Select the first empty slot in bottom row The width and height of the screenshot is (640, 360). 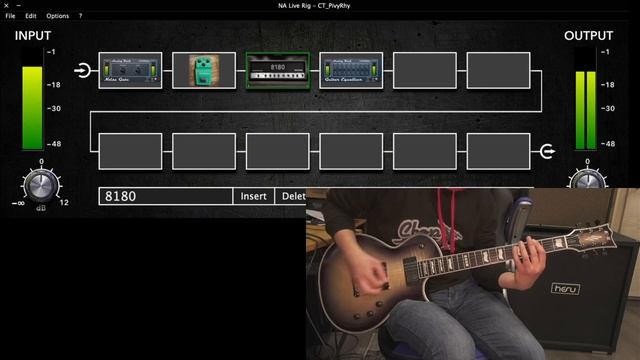[x=130, y=151]
